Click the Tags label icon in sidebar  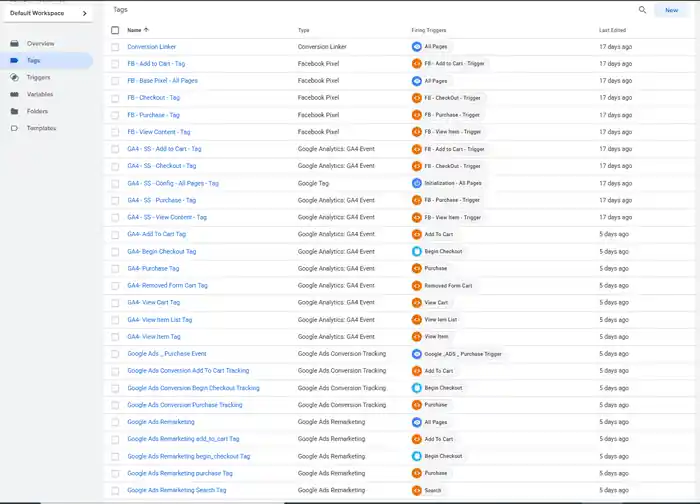pyautogui.click(x=14, y=60)
